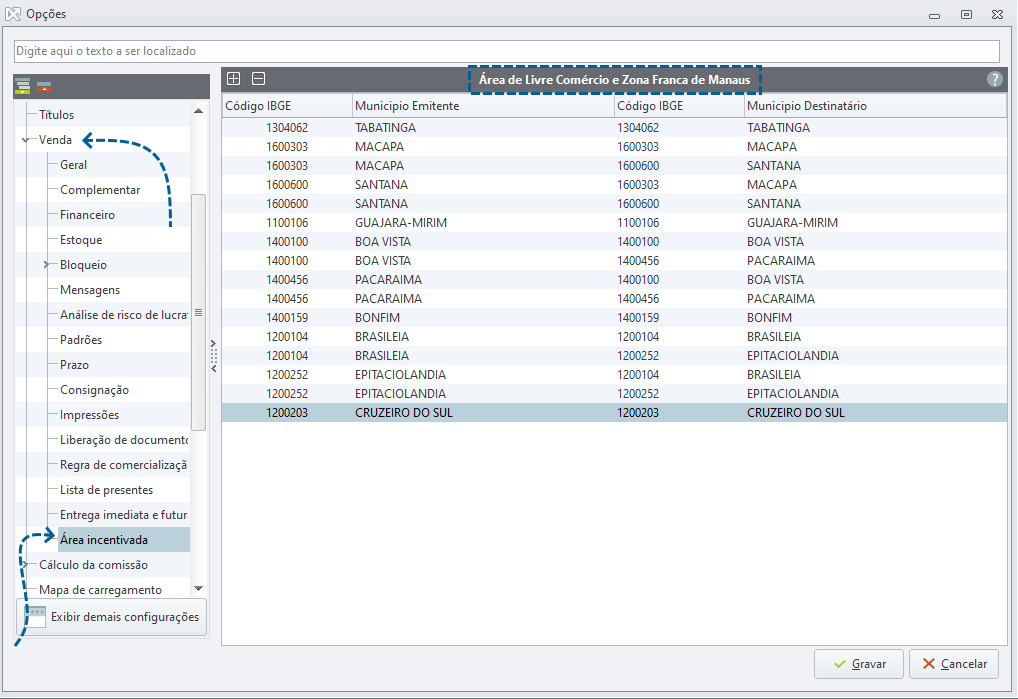1018x699 pixels.
Task: Click the tree scrollbar down arrow
Action: tap(199, 589)
